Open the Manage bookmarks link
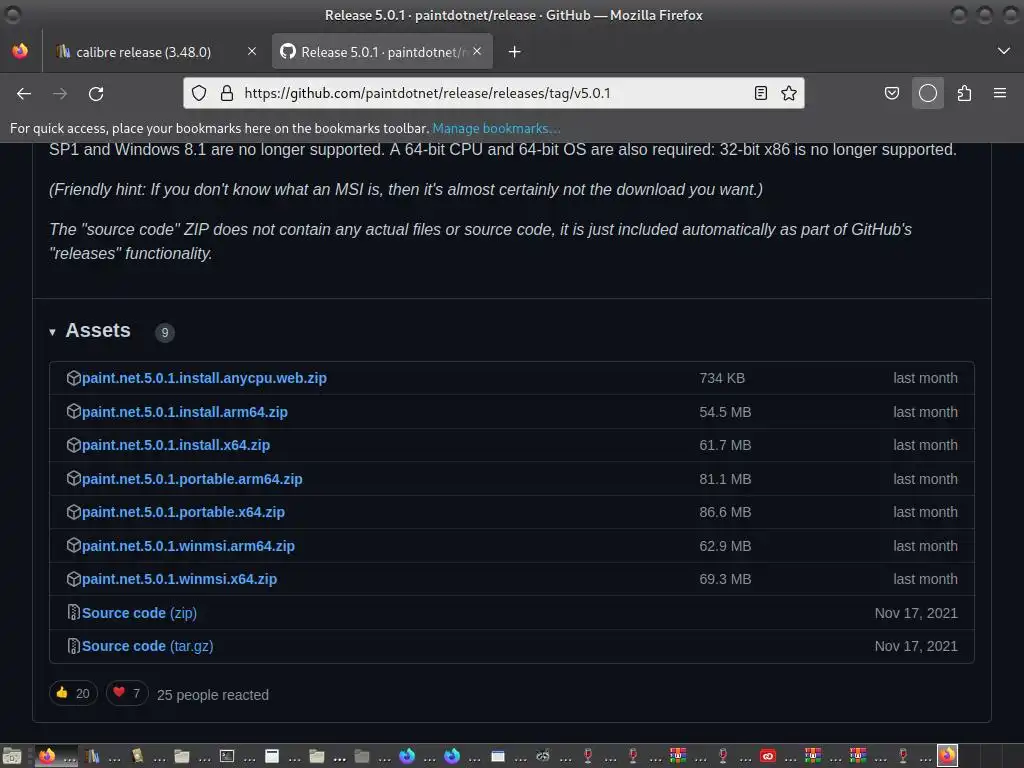Viewport: 1024px width, 768px height. coord(496,129)
